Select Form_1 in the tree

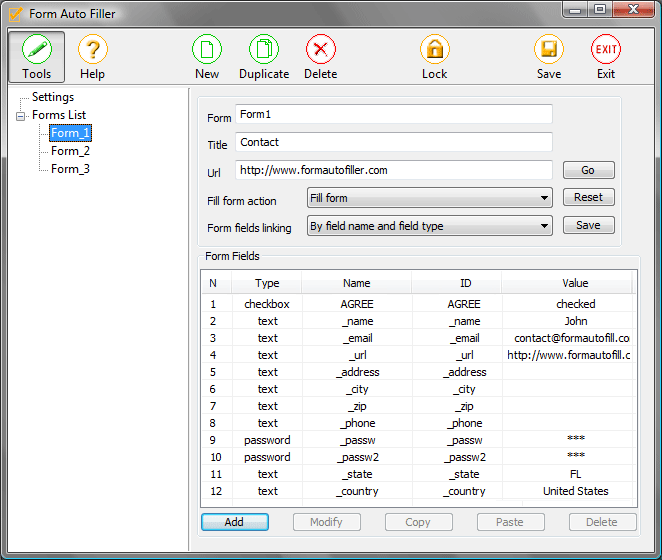tap(70, 133)
